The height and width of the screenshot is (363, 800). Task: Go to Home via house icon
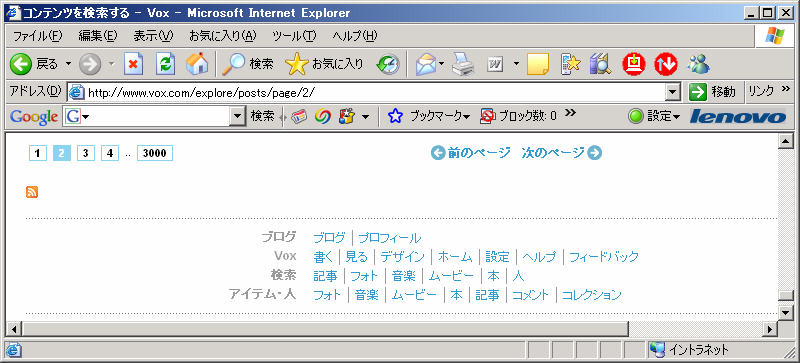coord(197,64)
